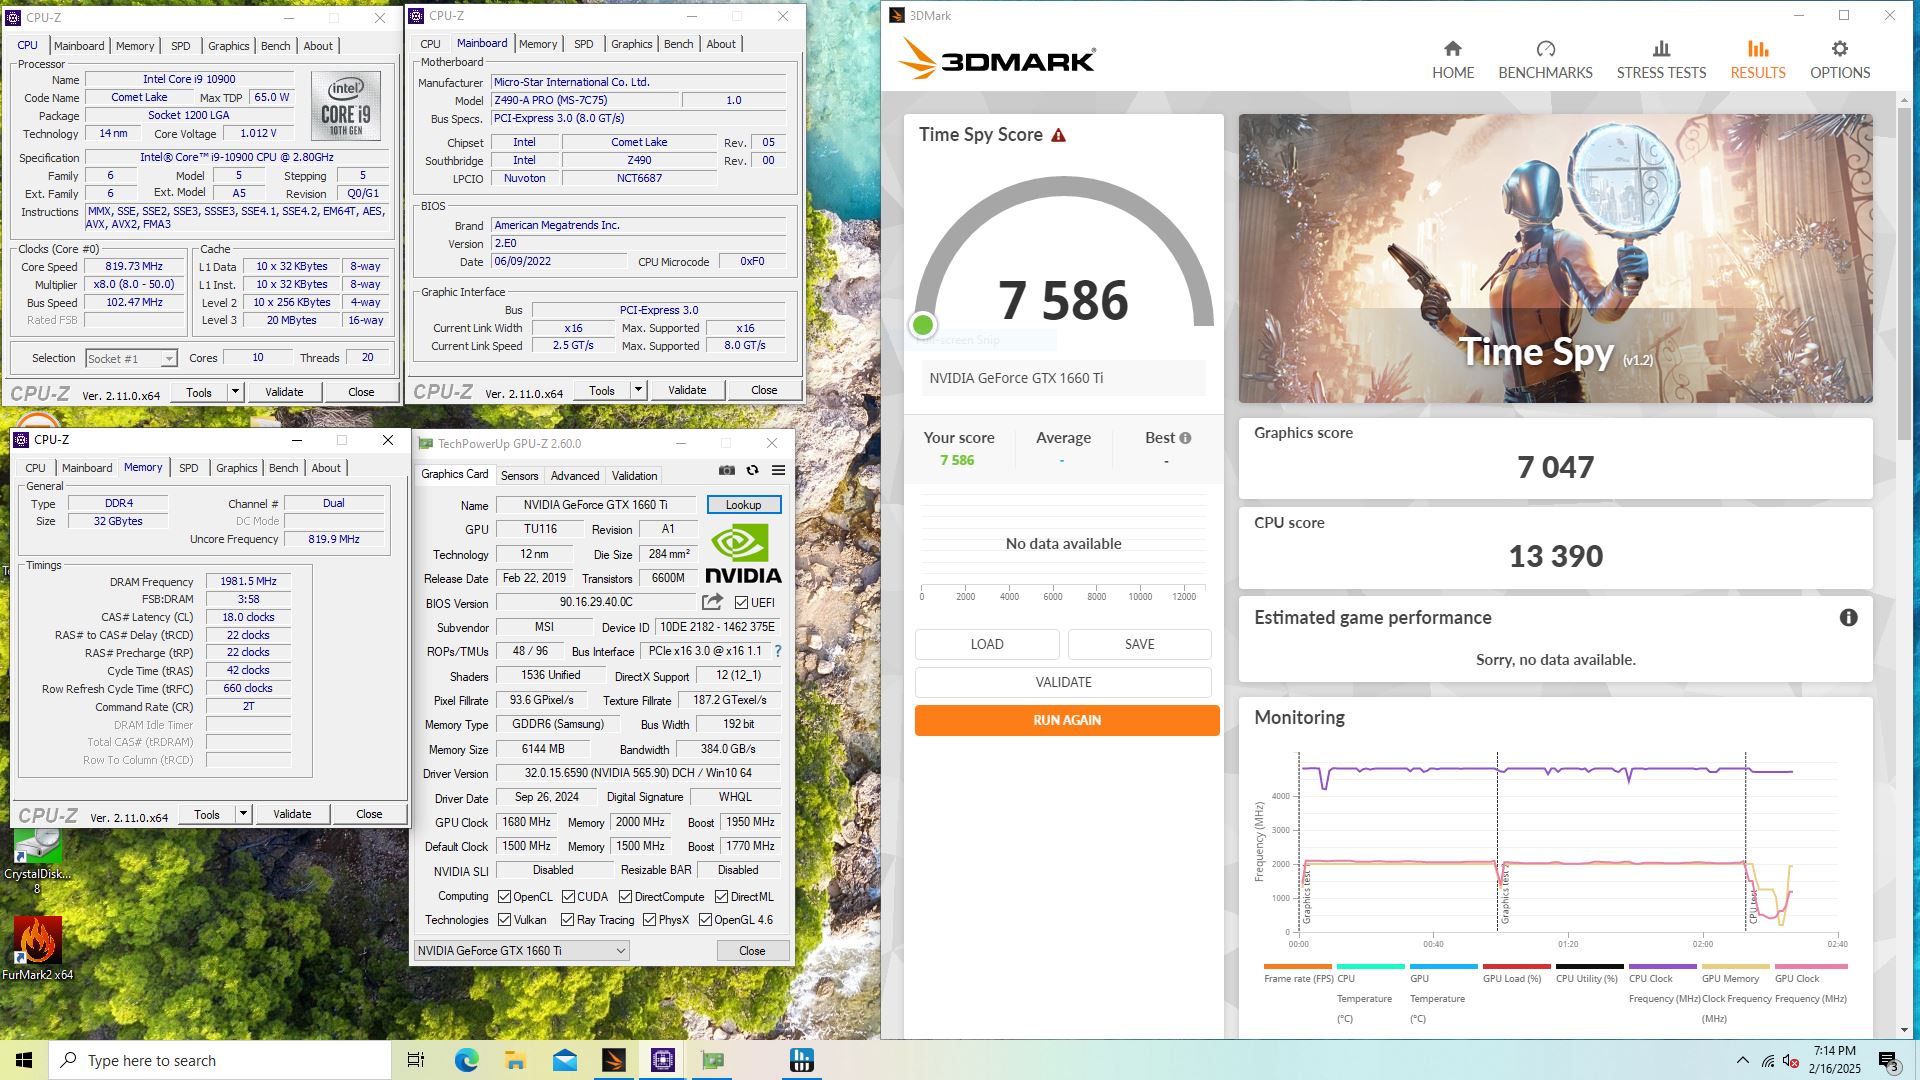This screenshot has width=1920, height=1080.
Task: Open the RESULTS tab in 3DMark
Action: (1757, 60)
